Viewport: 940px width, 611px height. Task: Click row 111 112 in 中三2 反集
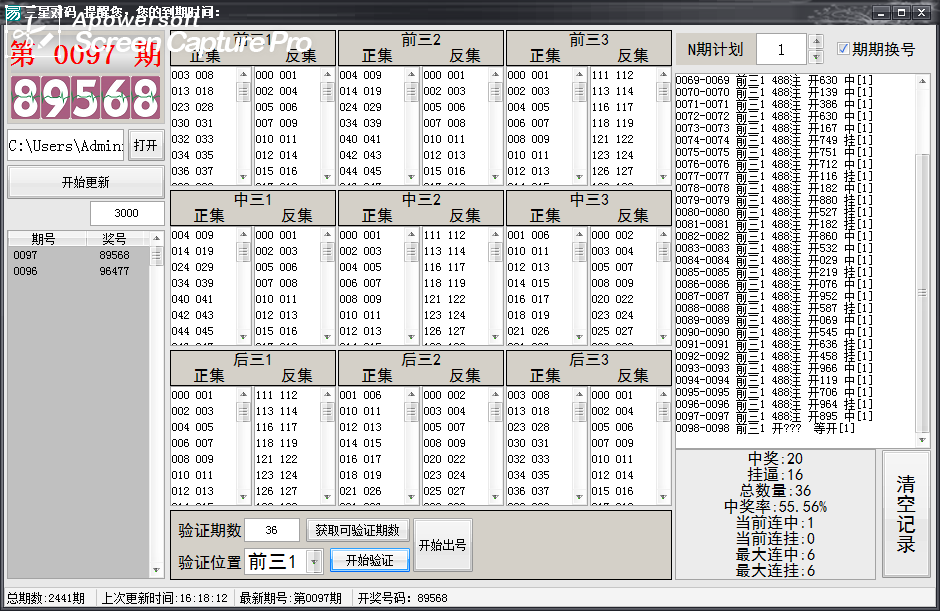pyautogui.click(x=444, y=235)
